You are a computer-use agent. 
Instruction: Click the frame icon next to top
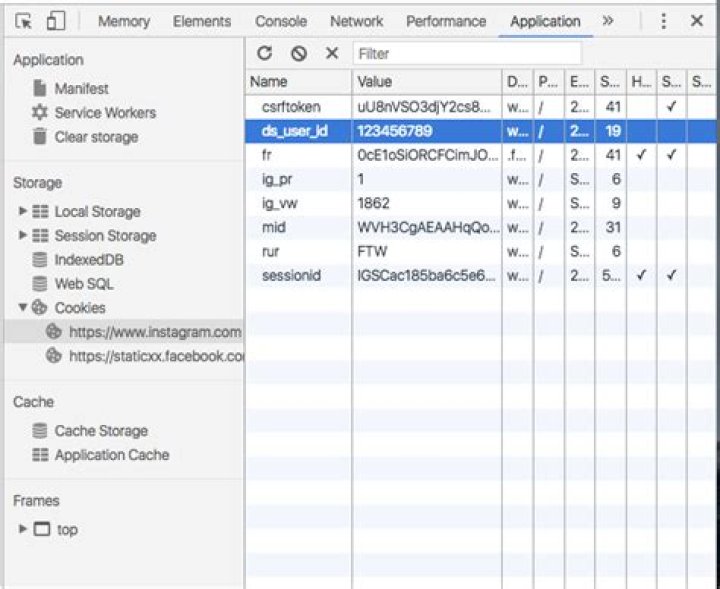tap(42, 529)
